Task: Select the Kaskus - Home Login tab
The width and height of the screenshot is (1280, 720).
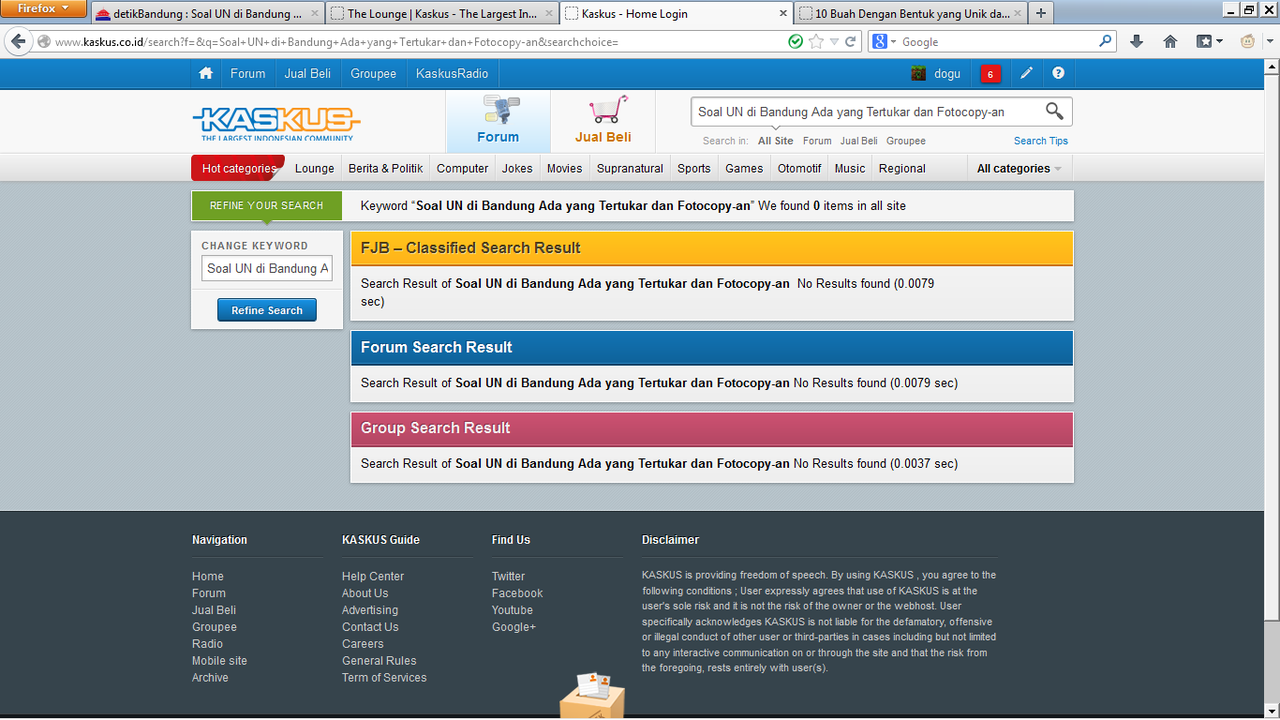Action: (x=676, y=14)
